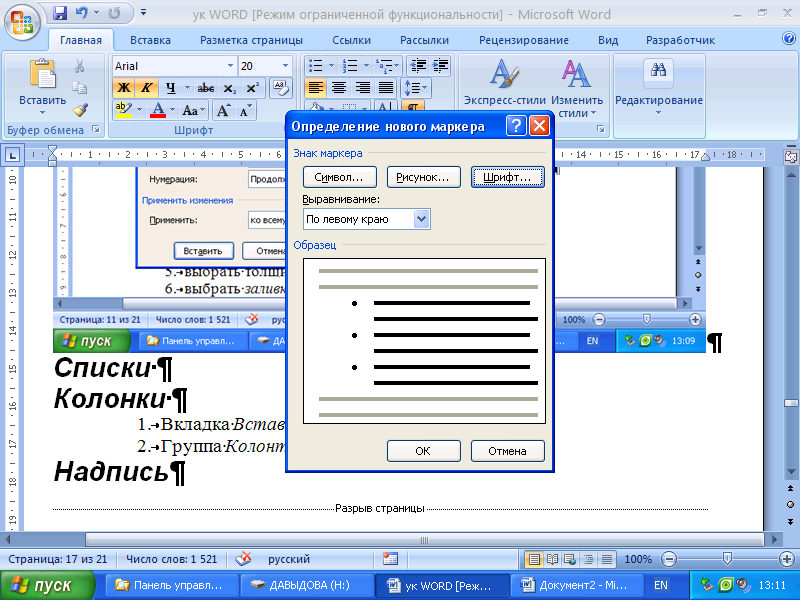Apply the red font color
The image size is (800, 600).
[x=158, y=110]
